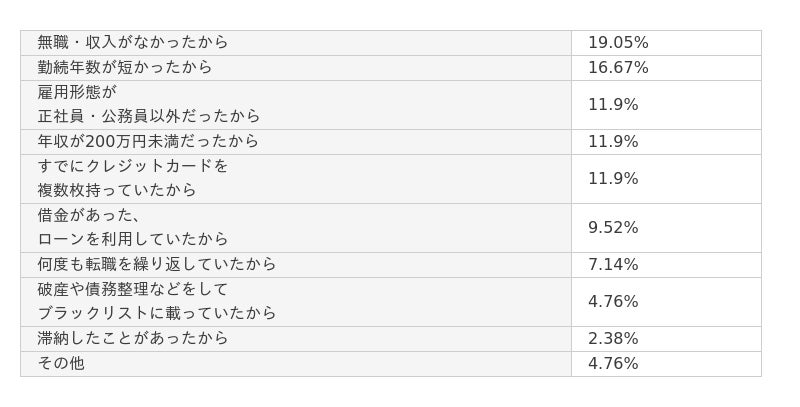Click the 'すでにクレジットカードを複数枚持っていたから' cell
Viewport: 800px width, 407px height.
(x=133, y=178)
